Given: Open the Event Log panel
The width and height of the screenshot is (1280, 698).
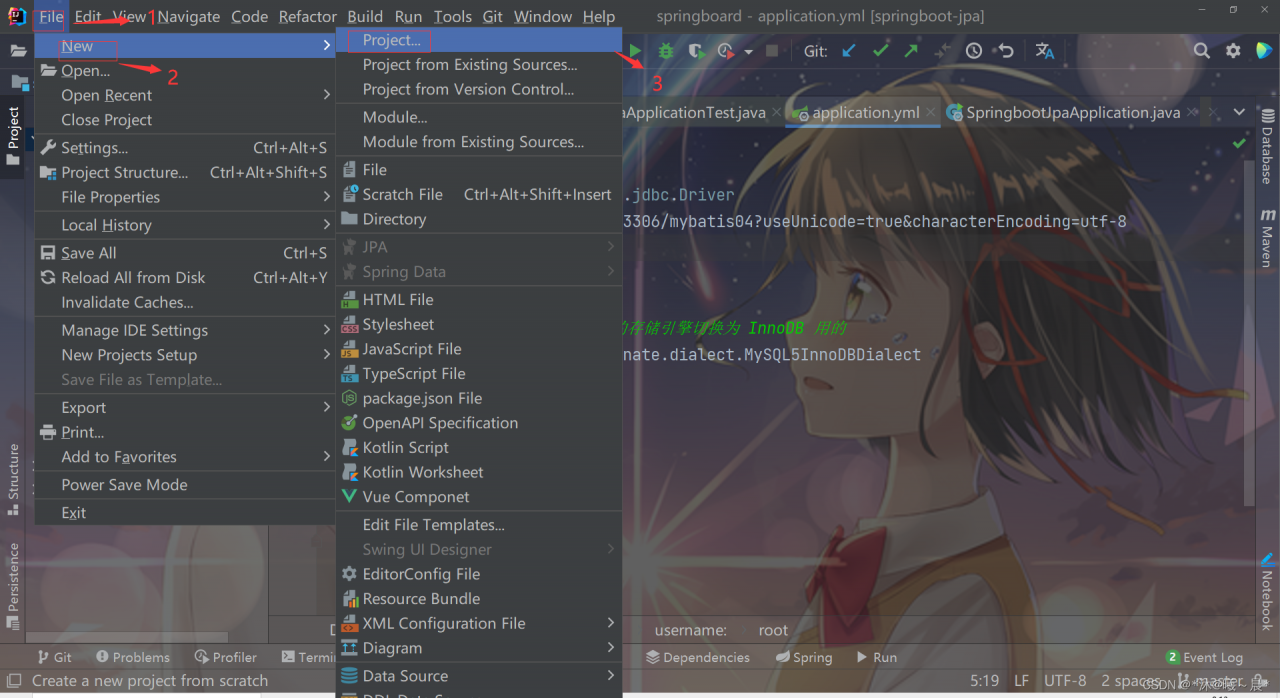Looking at the screenshot, I should (1204, 657).
